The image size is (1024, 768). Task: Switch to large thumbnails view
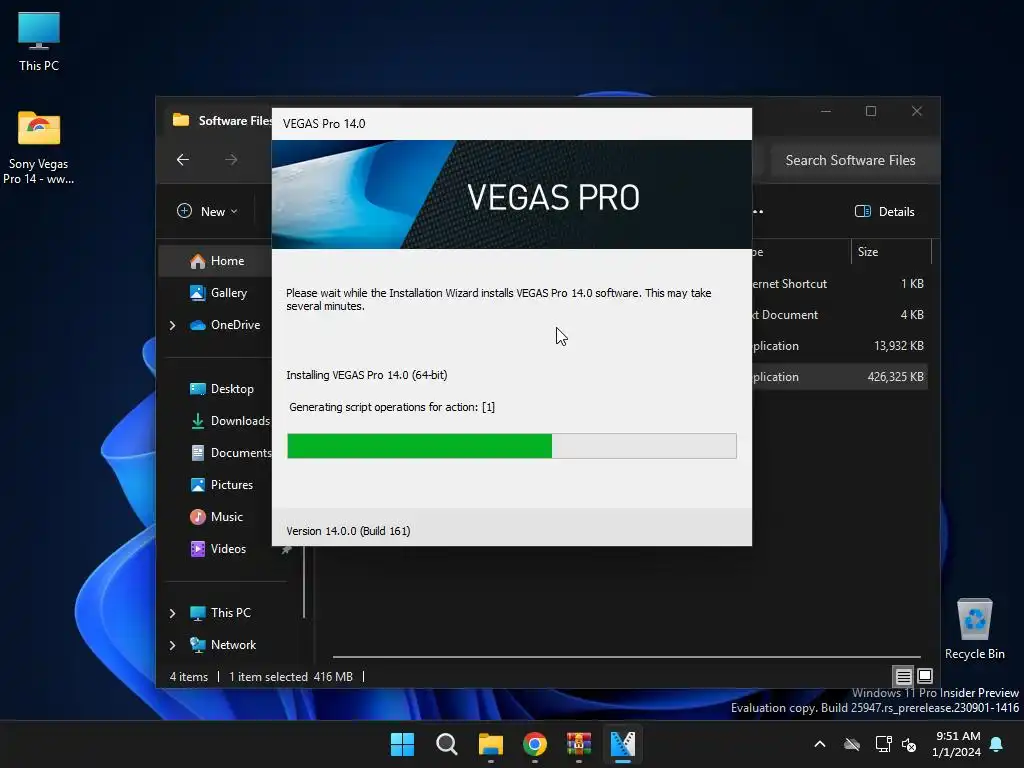(x=925, y=676)
